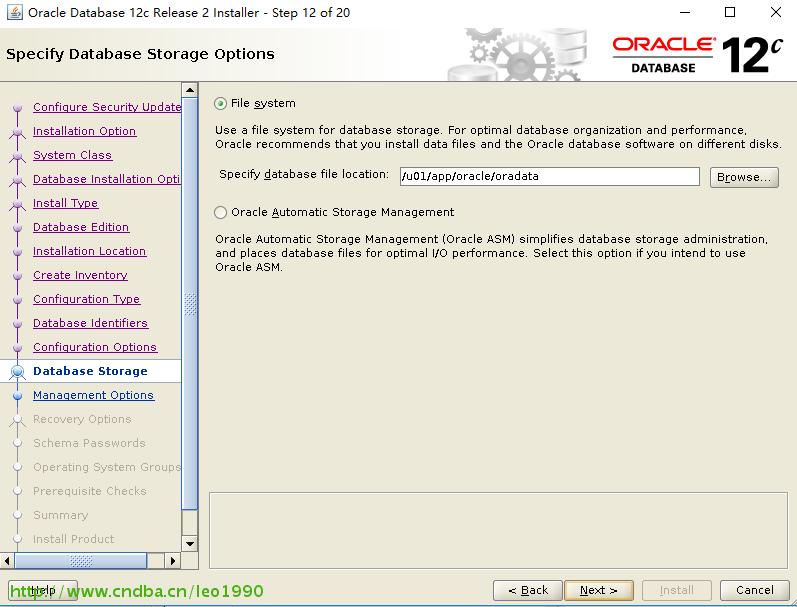Screen dimensions: 797x607
Task: Open the Create Inventory step
Action: [80, 275]
